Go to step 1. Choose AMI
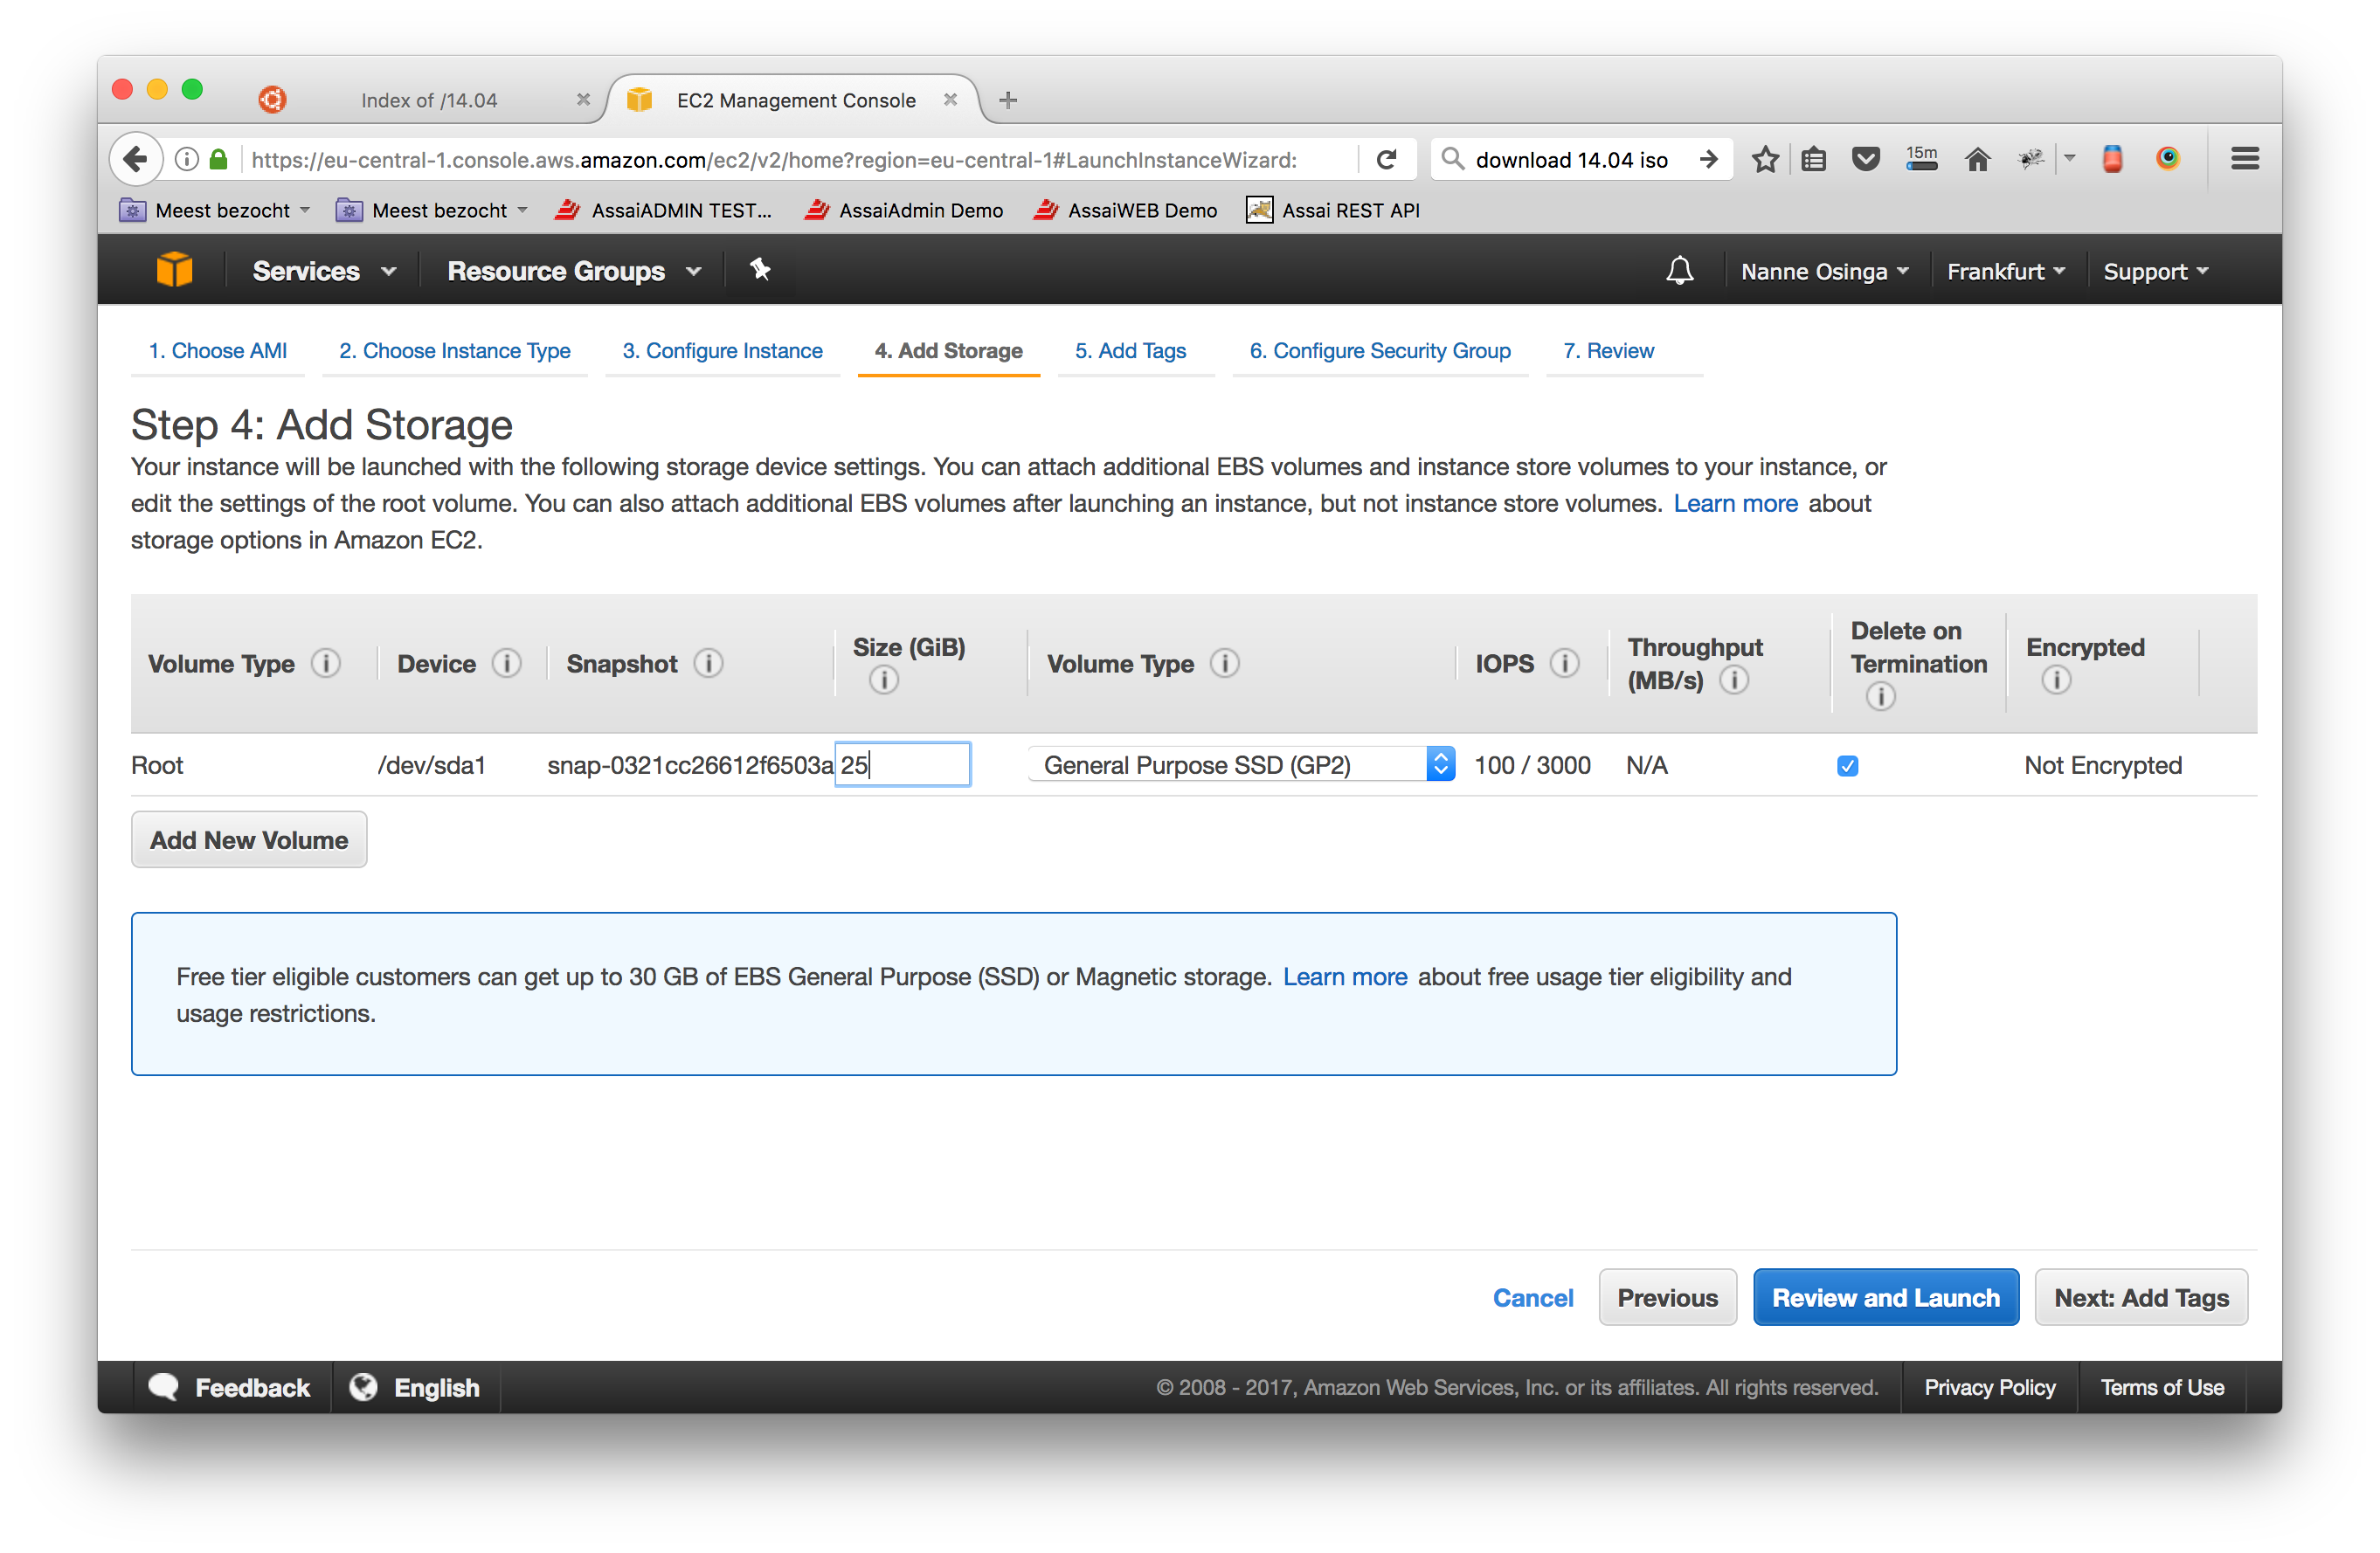Viewport: 2380px width, 1553px height. 218,351
